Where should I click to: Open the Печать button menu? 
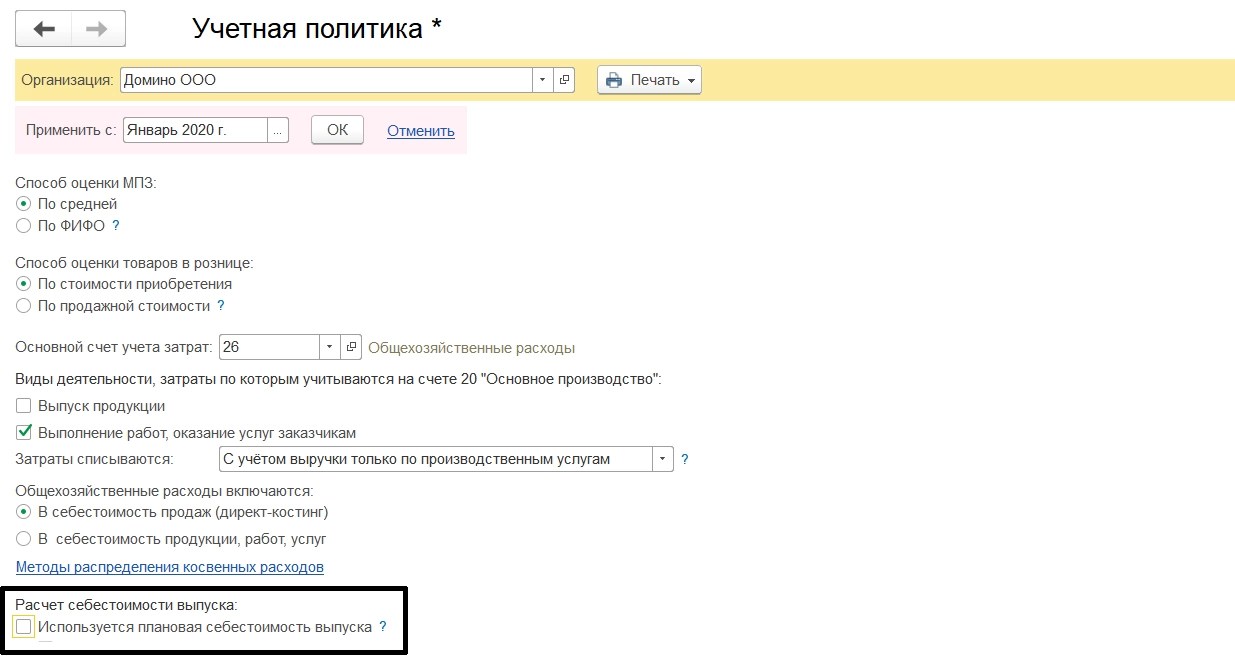click(649, 80)
